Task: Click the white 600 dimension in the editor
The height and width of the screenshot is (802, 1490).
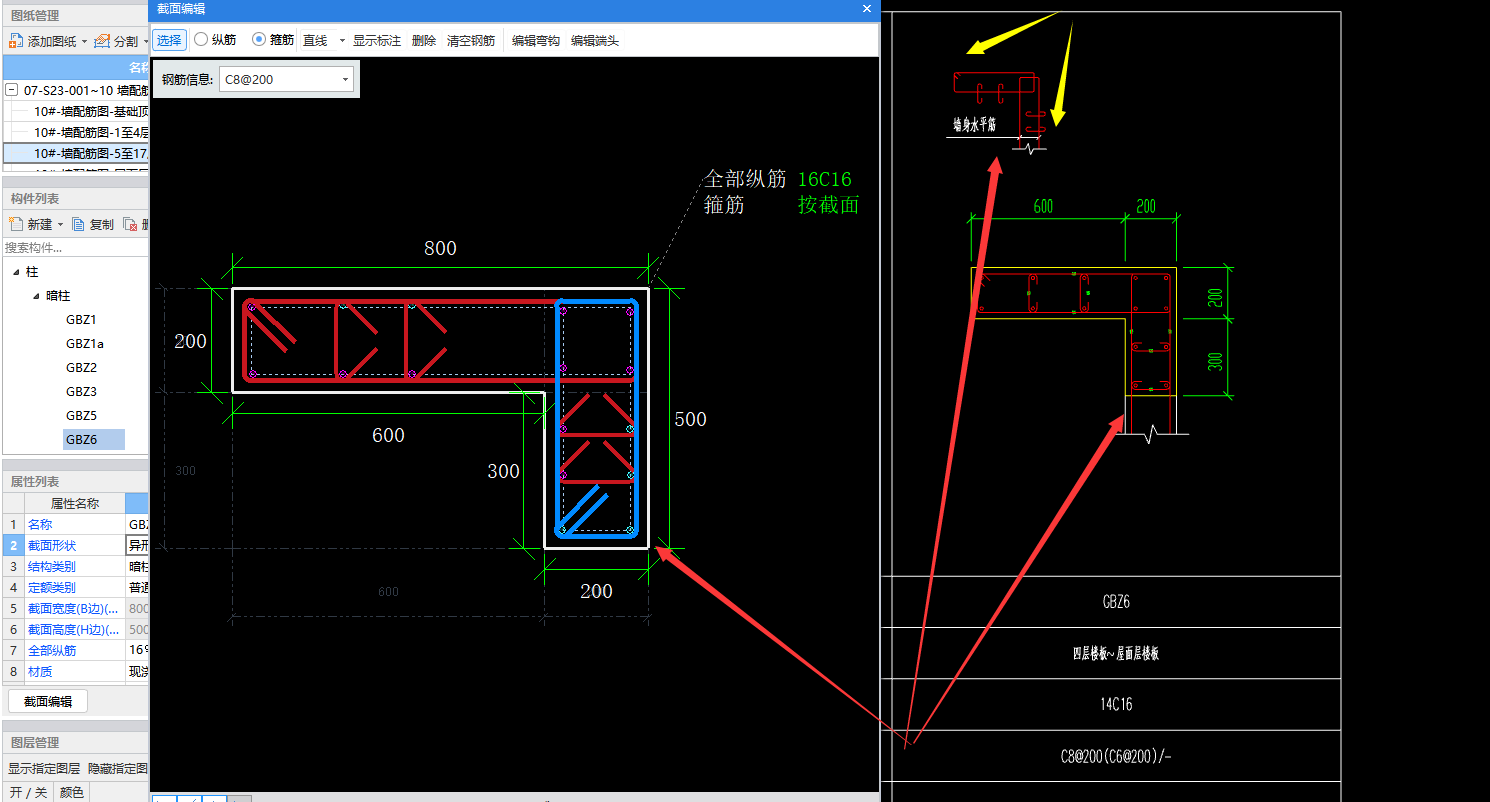Action: [388, 435]
